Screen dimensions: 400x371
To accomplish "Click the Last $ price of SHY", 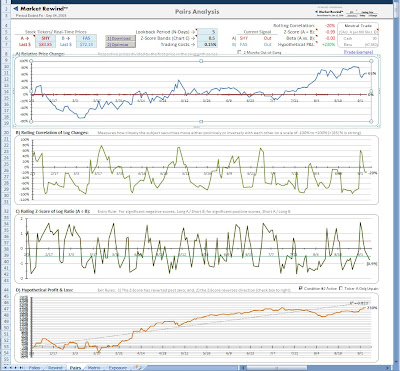I will tap(44, 44).
